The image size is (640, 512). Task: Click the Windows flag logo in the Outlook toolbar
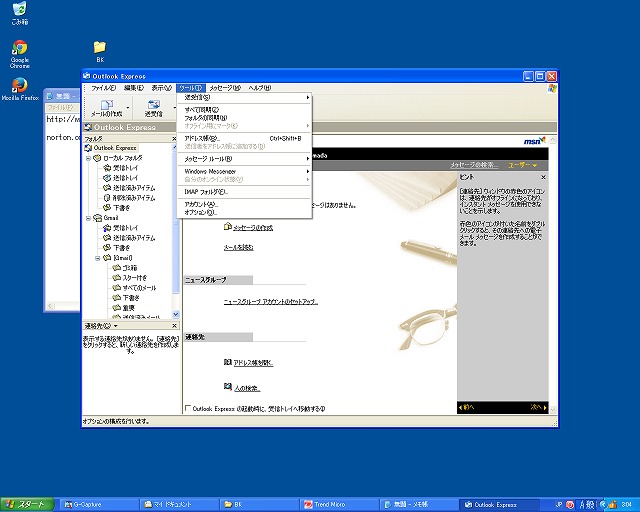click(x=552, y=88)
